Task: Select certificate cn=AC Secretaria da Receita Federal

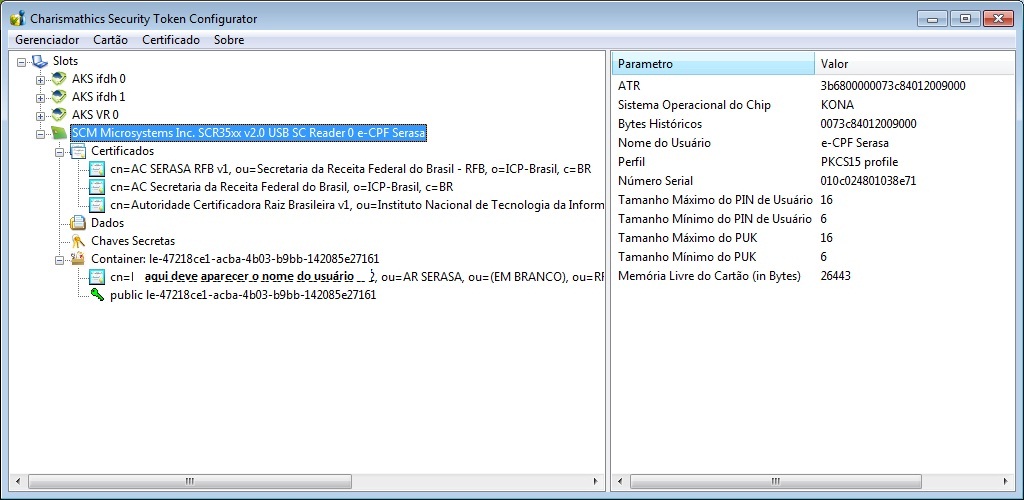Action: click(x=281, y=187)
